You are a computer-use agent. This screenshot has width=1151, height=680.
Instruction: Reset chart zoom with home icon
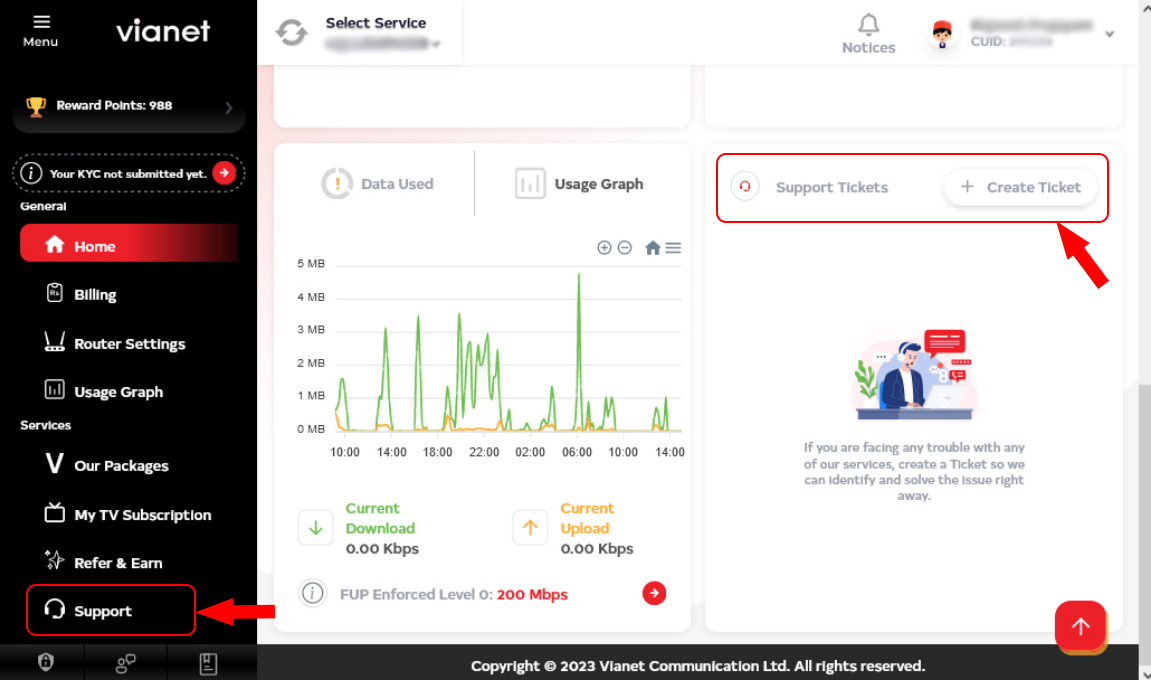coord(652,248)
